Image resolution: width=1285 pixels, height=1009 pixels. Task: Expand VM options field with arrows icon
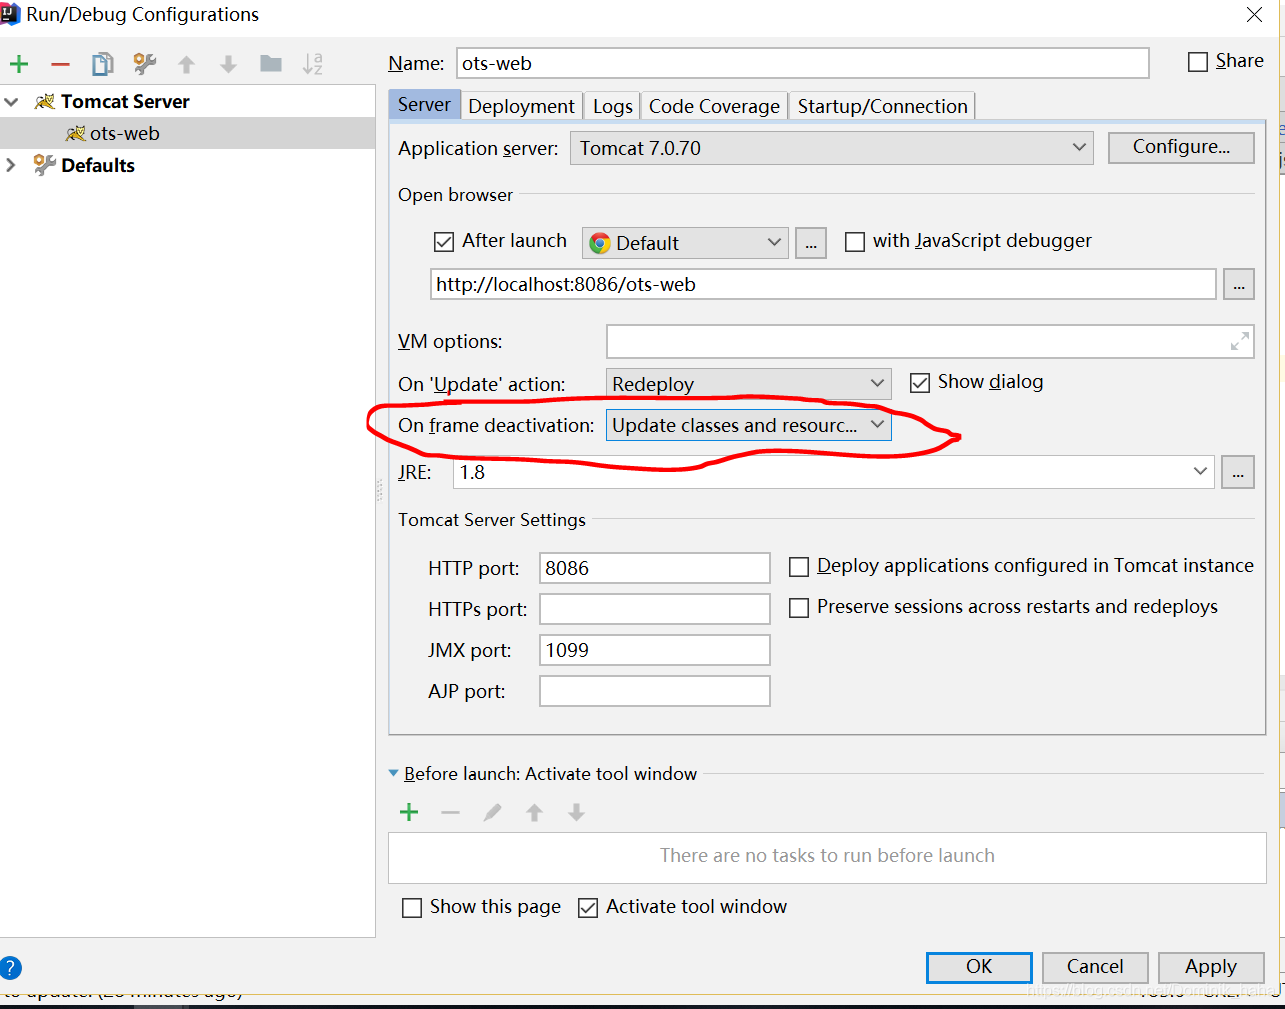pos(1239,342)
